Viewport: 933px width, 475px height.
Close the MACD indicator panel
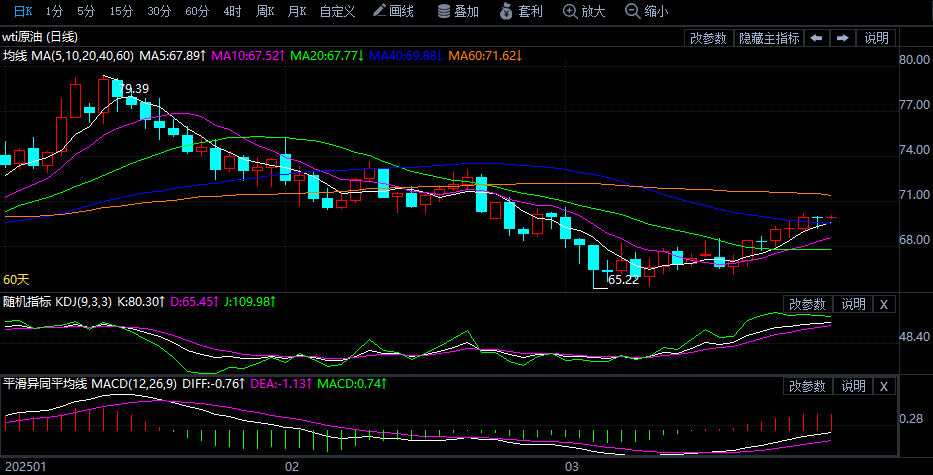[883, 386]
